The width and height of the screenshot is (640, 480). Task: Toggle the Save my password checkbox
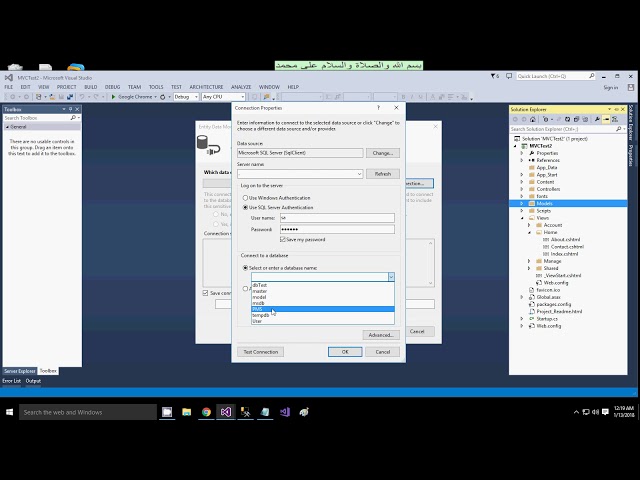[283, 240]
